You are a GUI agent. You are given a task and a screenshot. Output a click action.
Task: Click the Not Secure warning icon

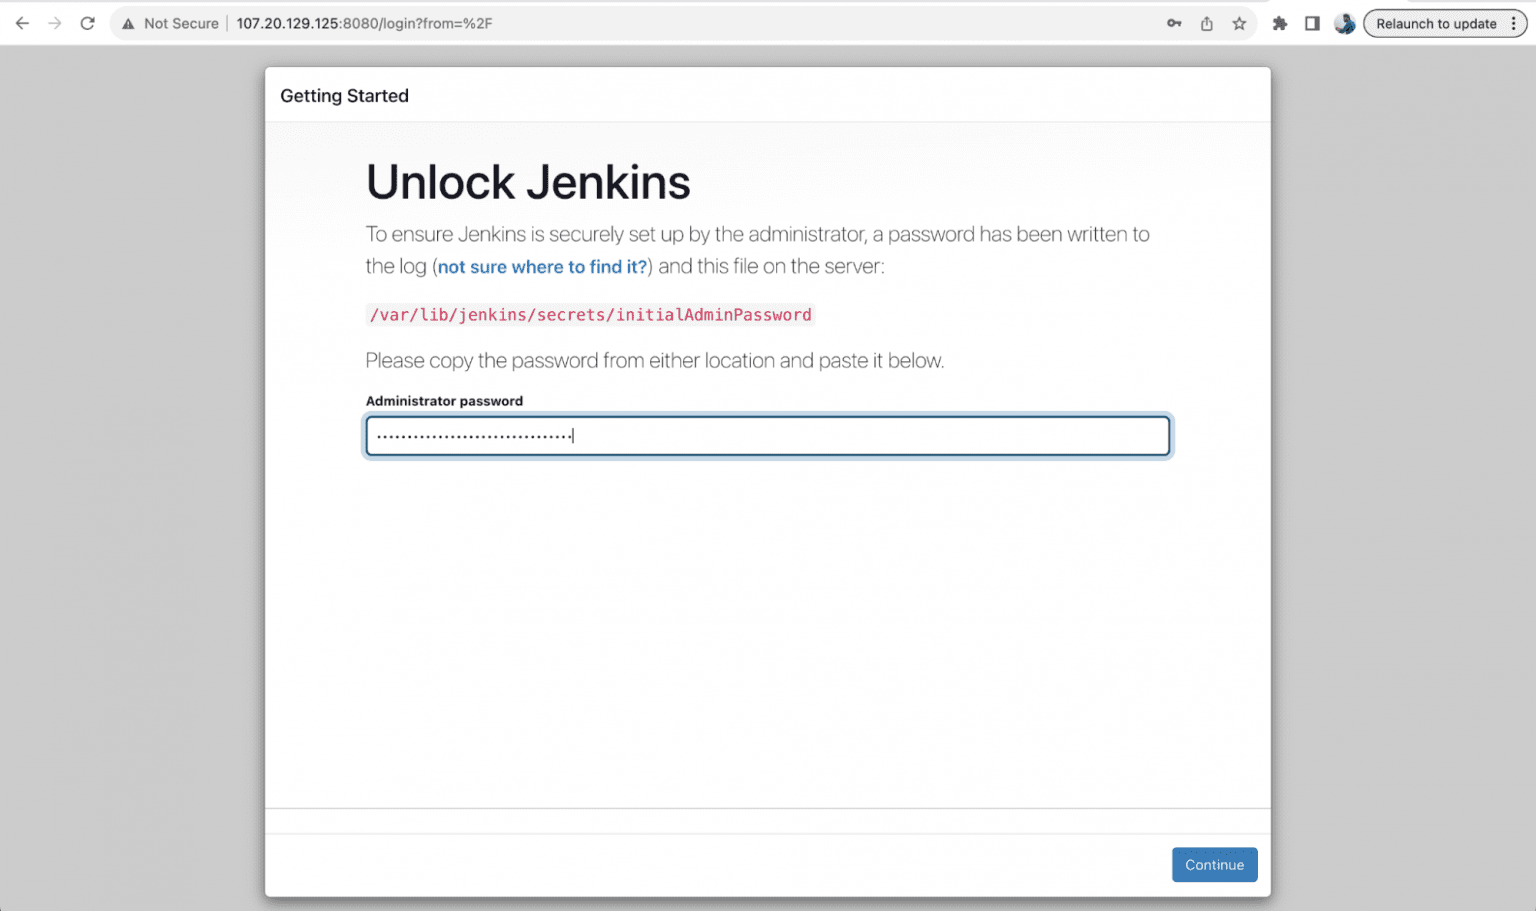point(128,24)
